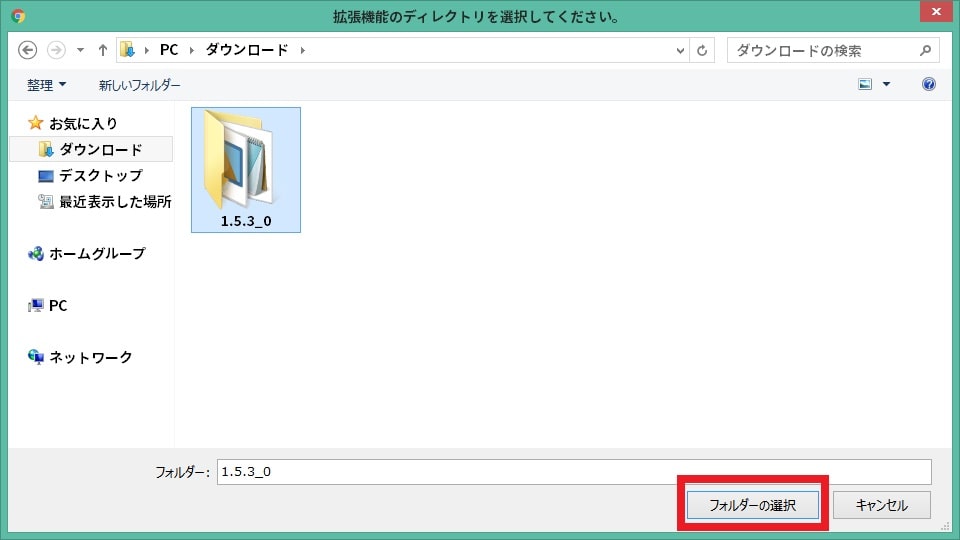960x540 pixels.
Task: Select PC in the address breadcrumb
Action: (169, 50)
